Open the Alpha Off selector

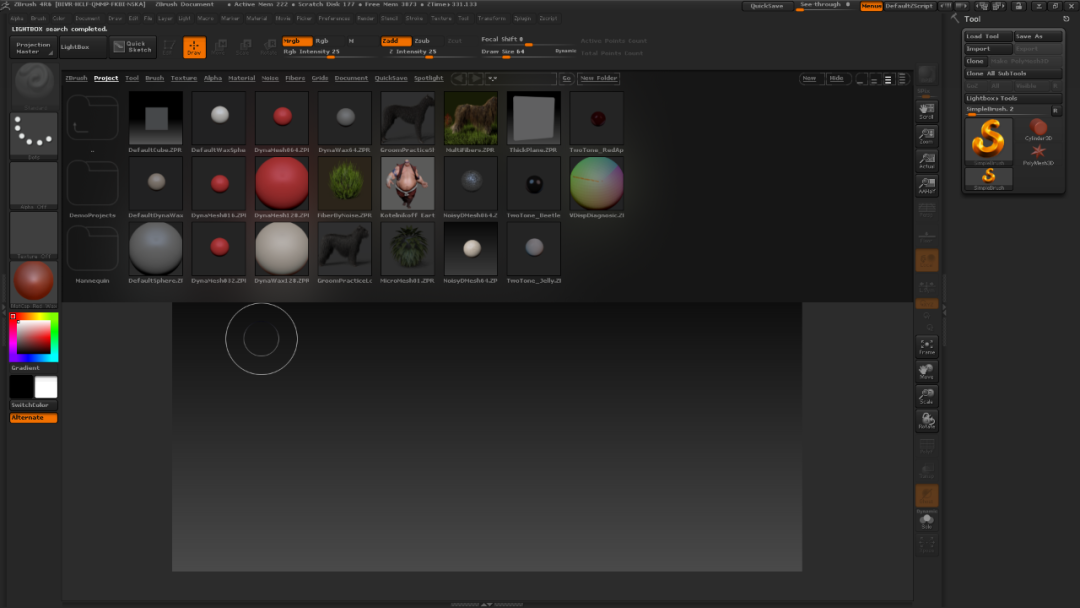(33, 185)
